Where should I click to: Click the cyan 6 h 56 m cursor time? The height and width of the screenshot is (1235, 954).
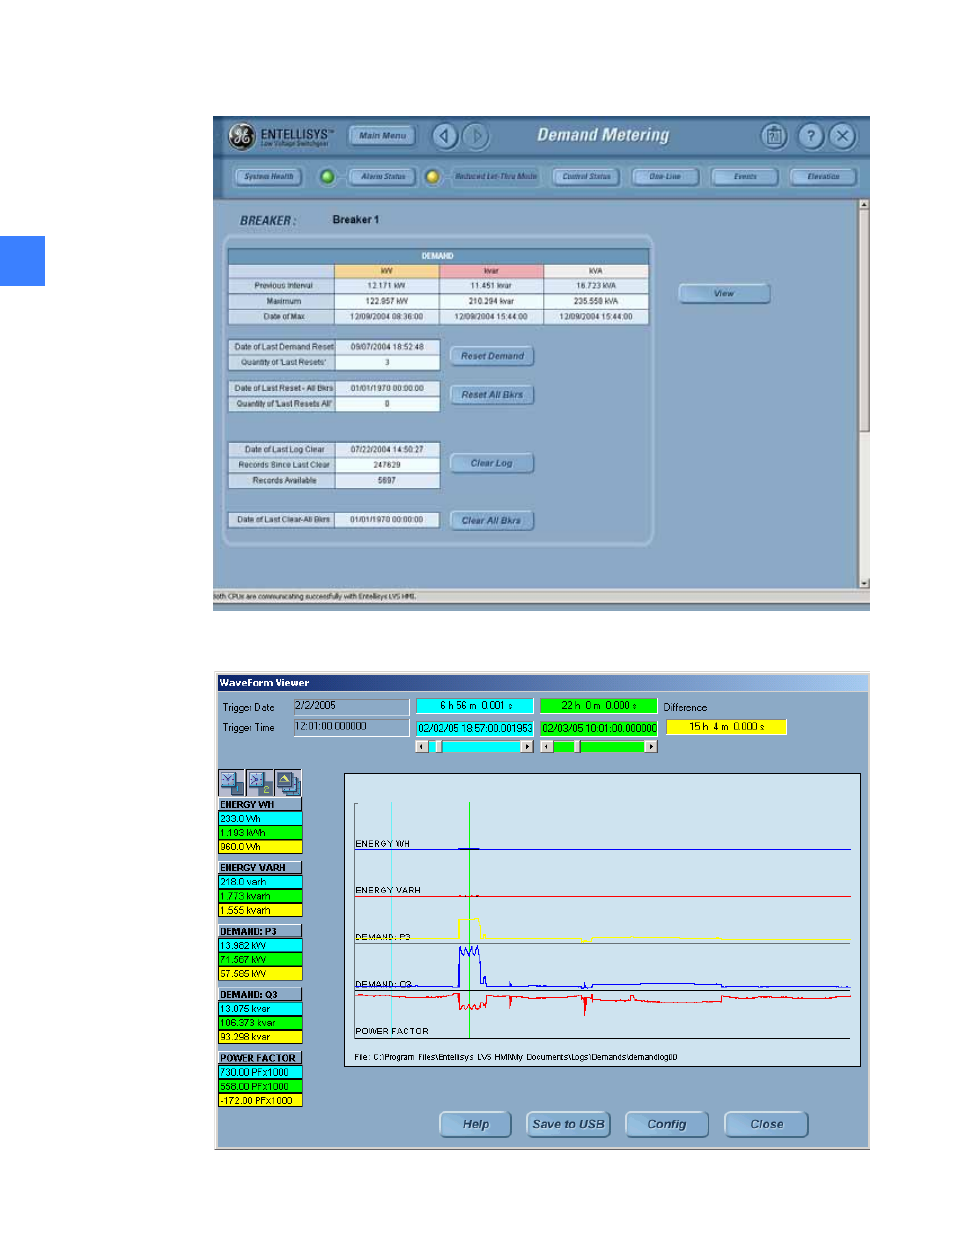pyautogui.click(x=475, y=706)
